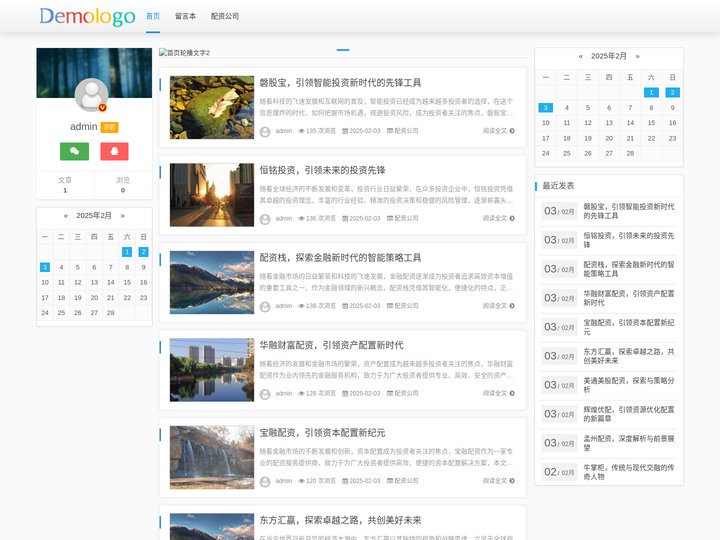Click the green WeChat icon button
This screenshot has width=720, height=540.
click(74, 151)
